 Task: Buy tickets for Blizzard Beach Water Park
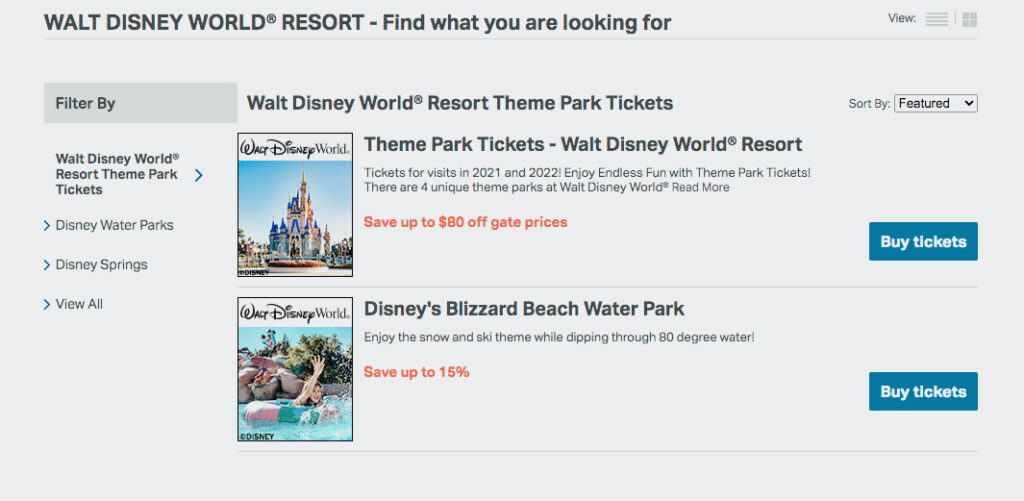pyautogui.click(x=923, y=392)
